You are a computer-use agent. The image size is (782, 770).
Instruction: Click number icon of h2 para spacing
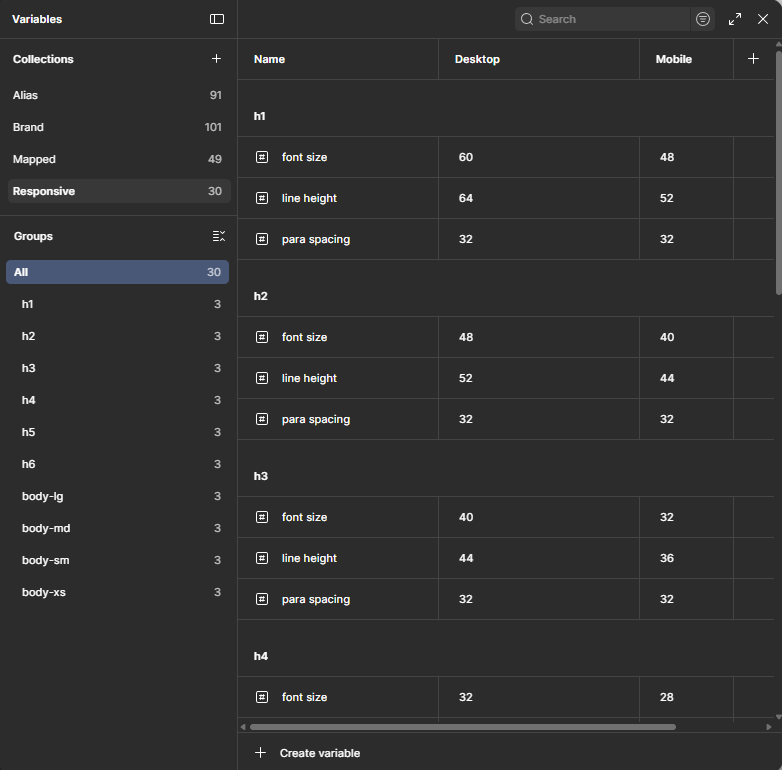click(x=262, y=419)
